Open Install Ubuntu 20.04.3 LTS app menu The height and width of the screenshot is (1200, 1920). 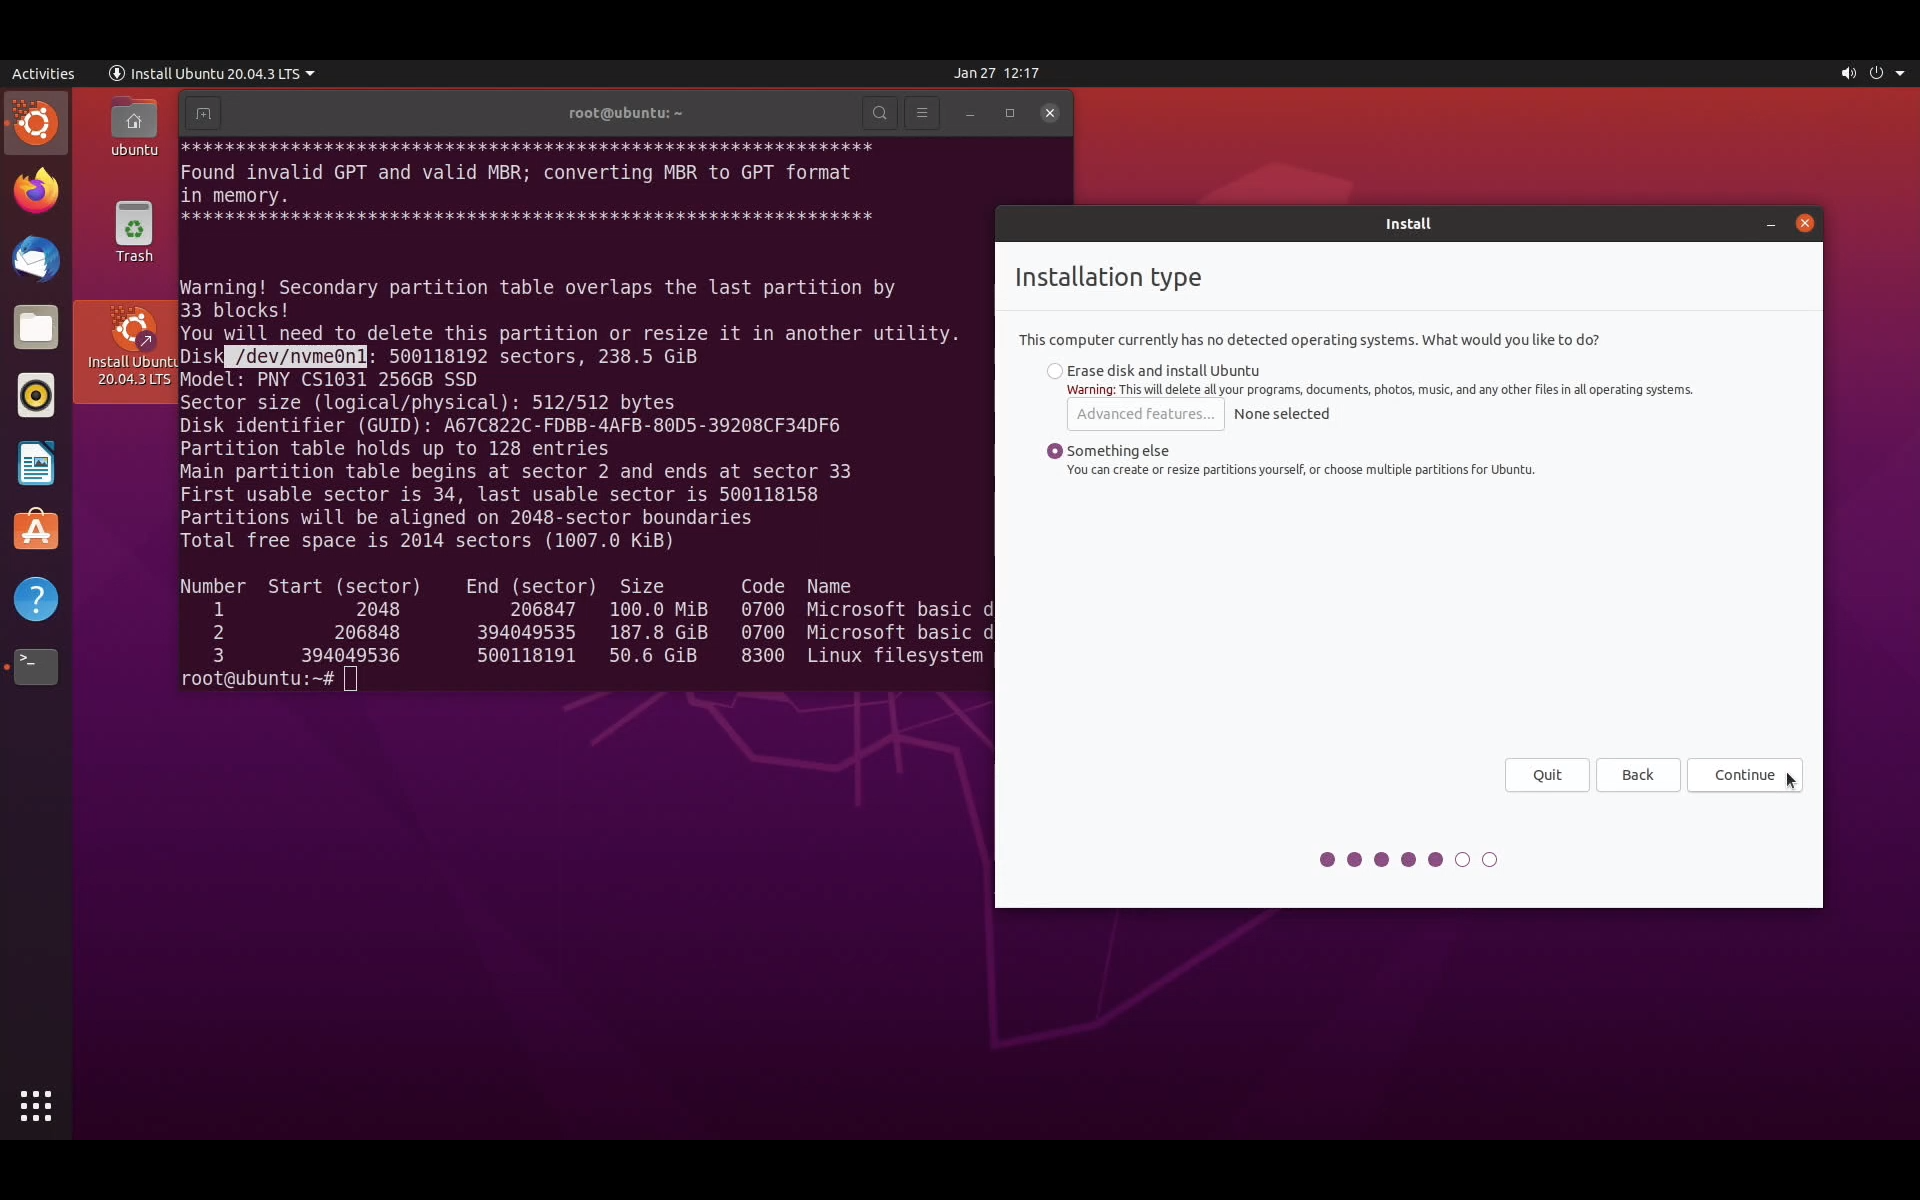[212, 73]
